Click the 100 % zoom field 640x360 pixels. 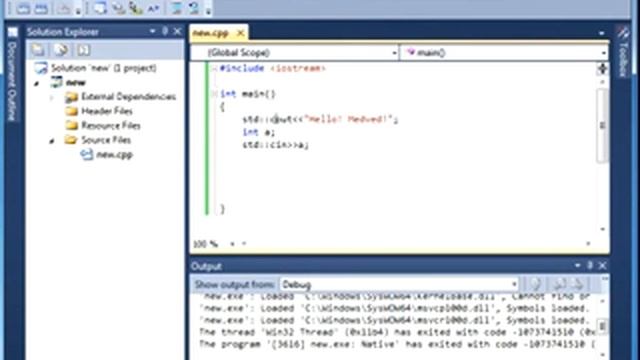[x=206, y=244]
